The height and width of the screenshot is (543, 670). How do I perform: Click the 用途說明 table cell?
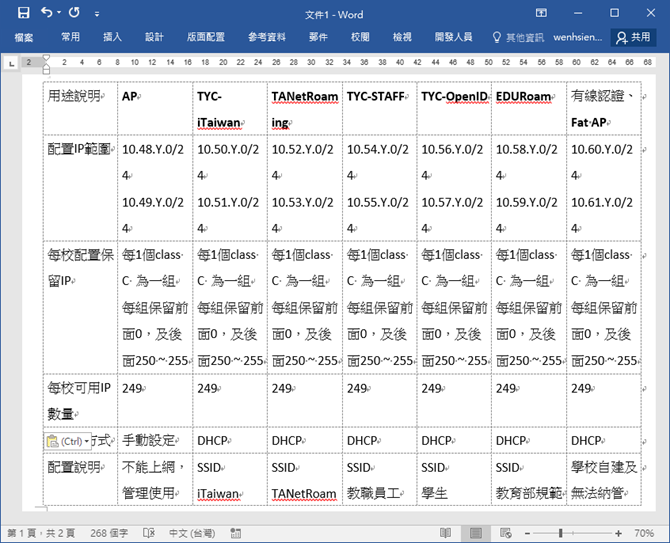point(80,109)
